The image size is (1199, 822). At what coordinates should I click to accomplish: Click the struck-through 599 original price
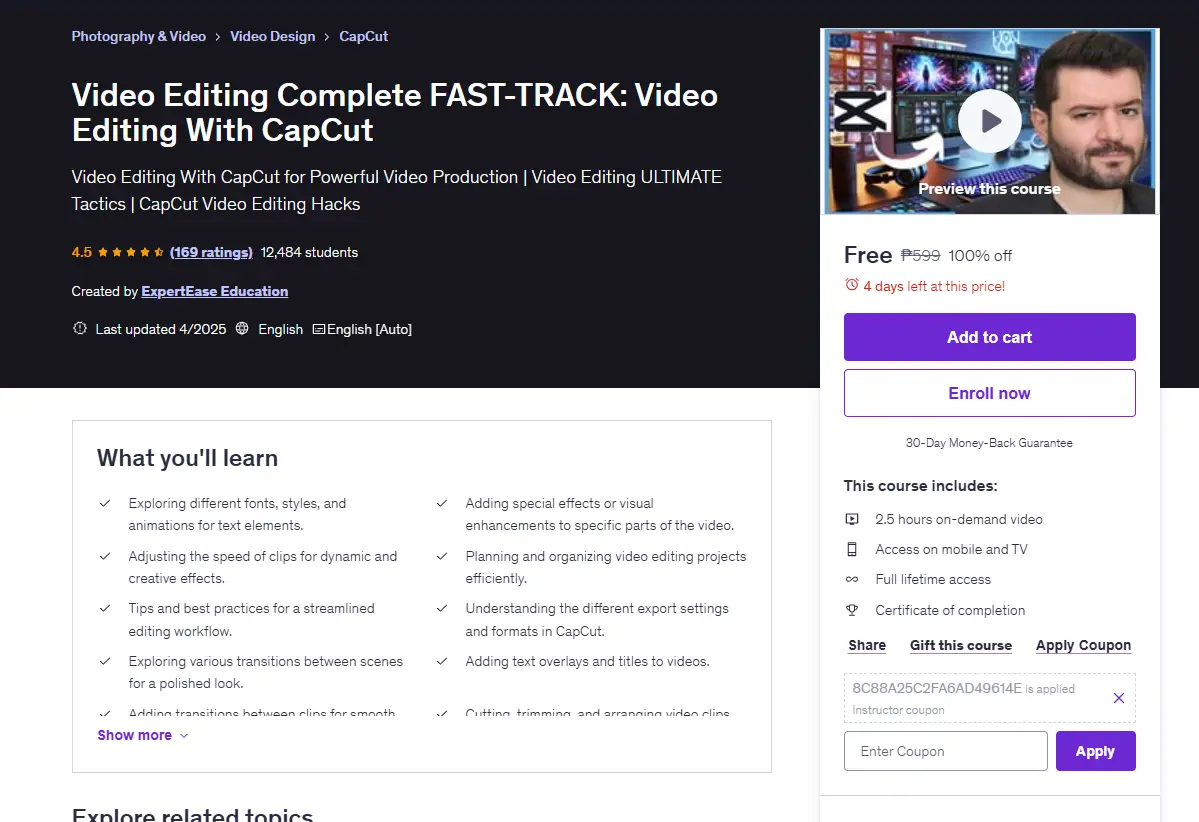(921, 255)
